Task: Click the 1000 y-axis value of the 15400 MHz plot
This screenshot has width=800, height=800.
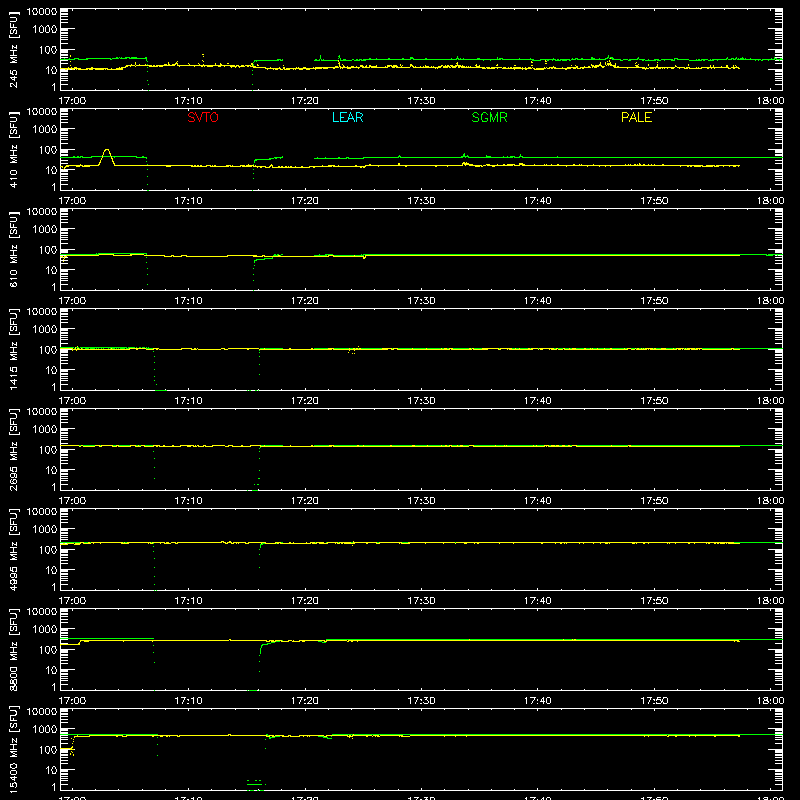Action: pos(45,729)
